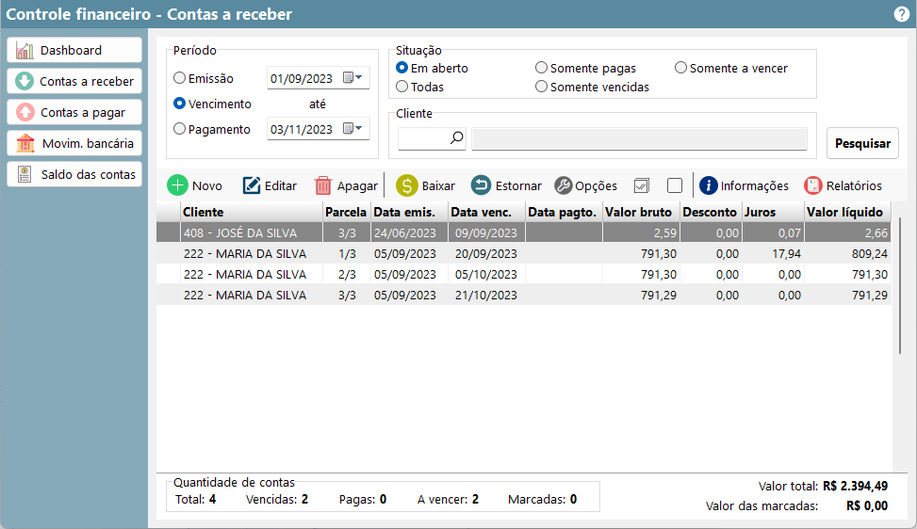
Task: Click the help question mark icon
Action: pyautogui.click(x=901, y=14)
